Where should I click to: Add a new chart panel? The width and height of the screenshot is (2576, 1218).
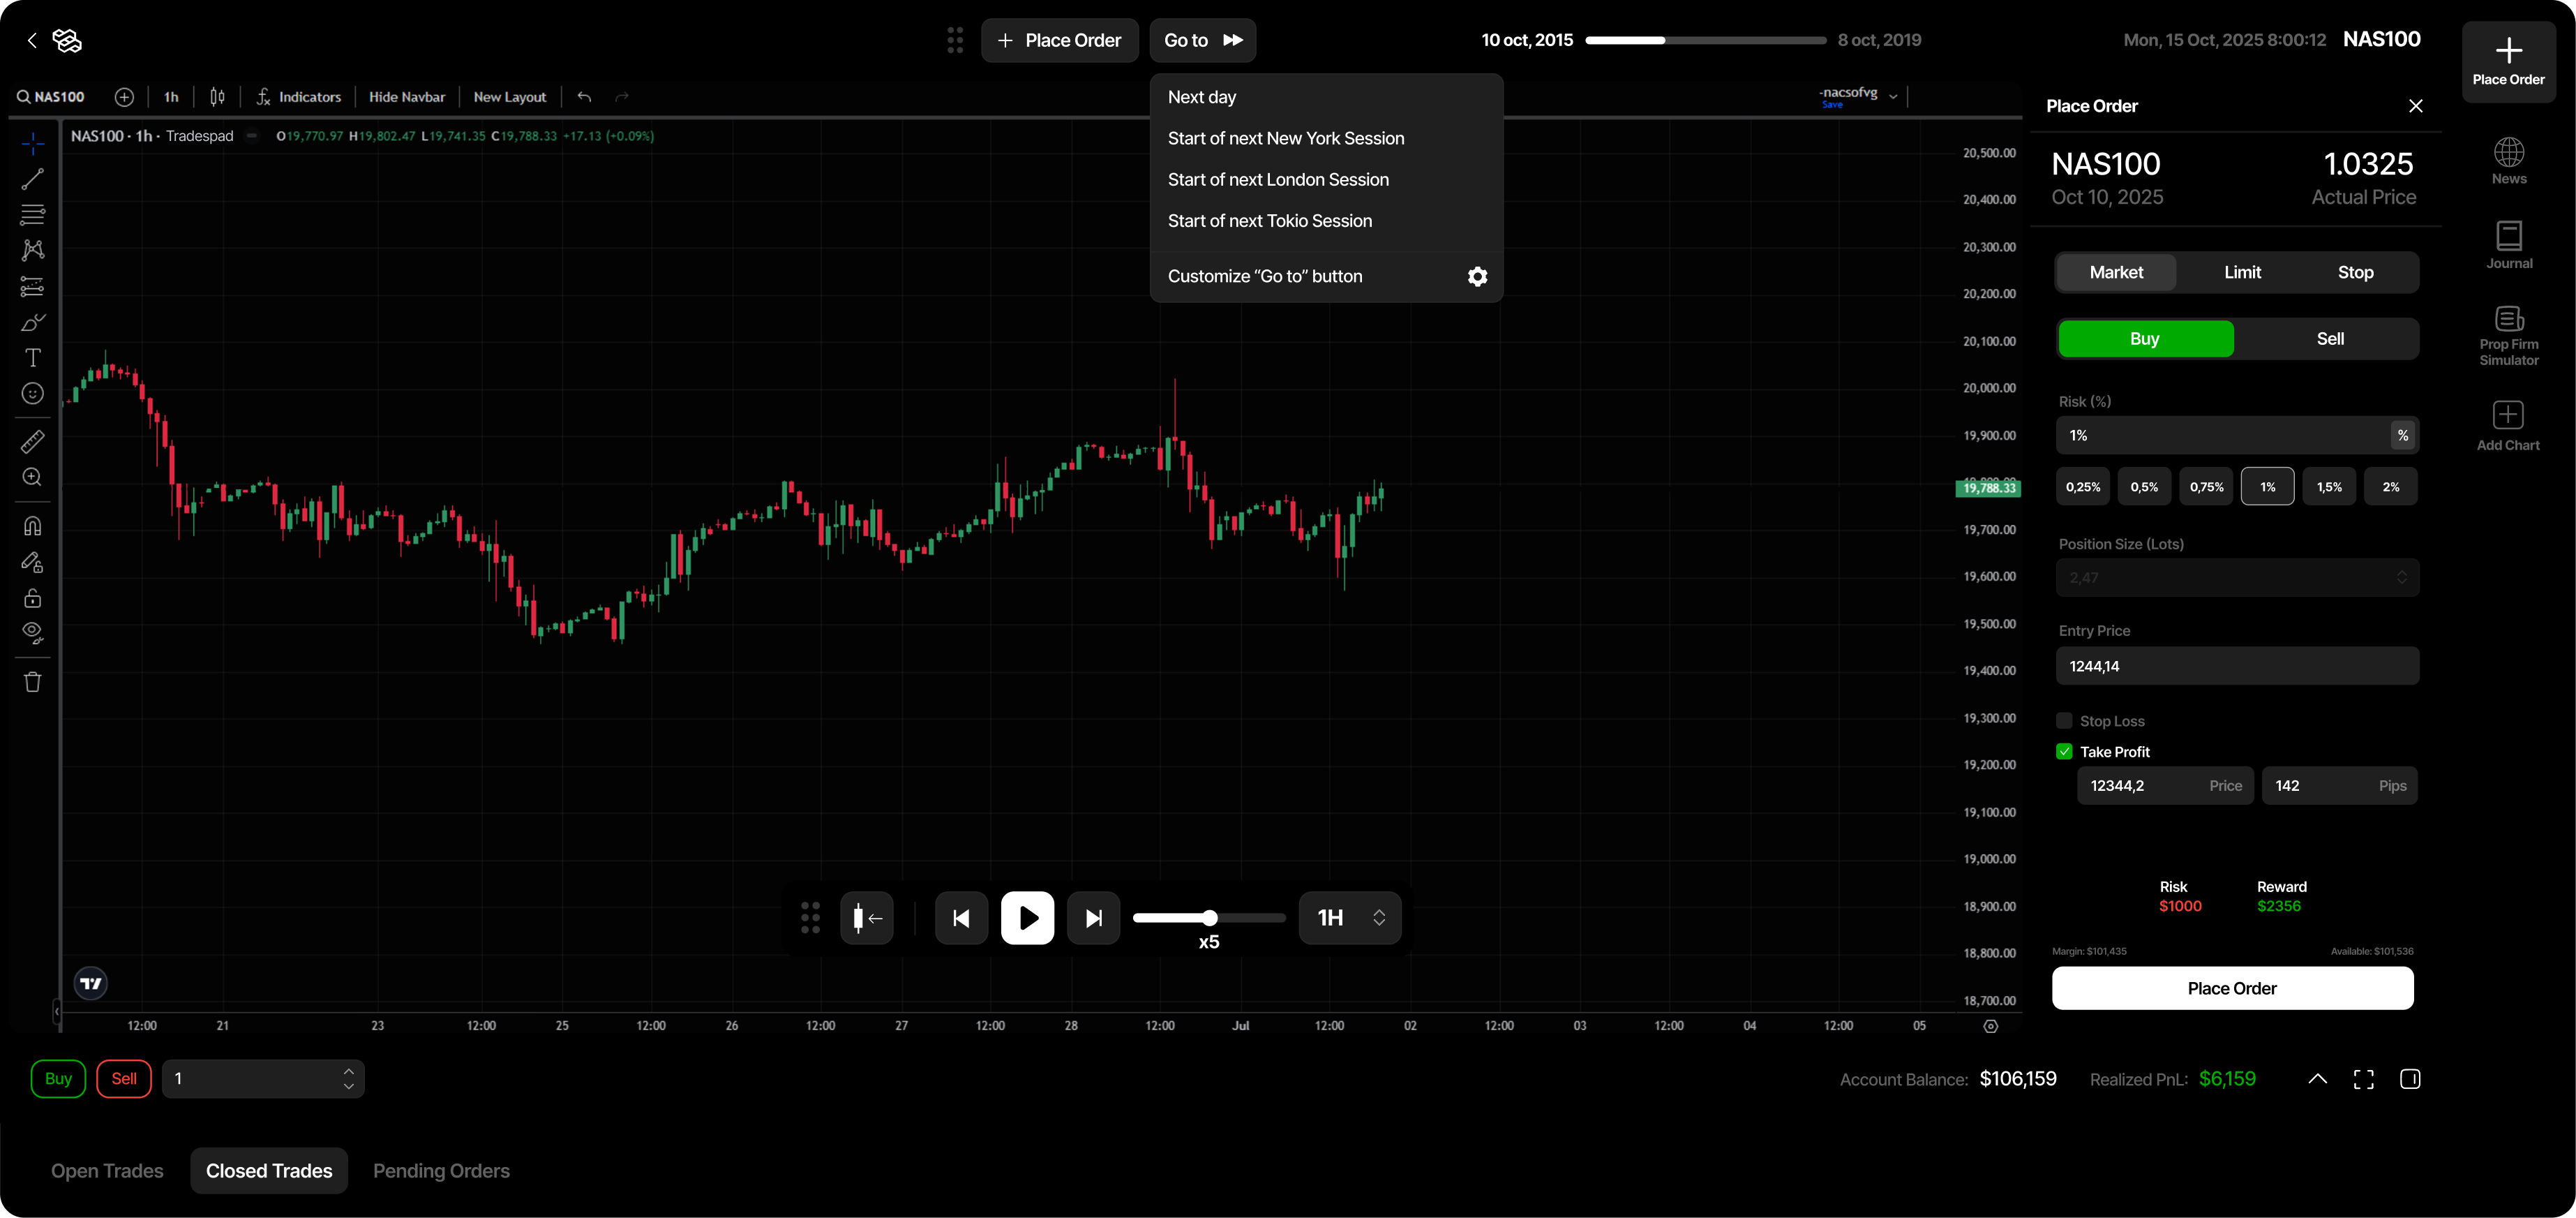coord(2508,426)
